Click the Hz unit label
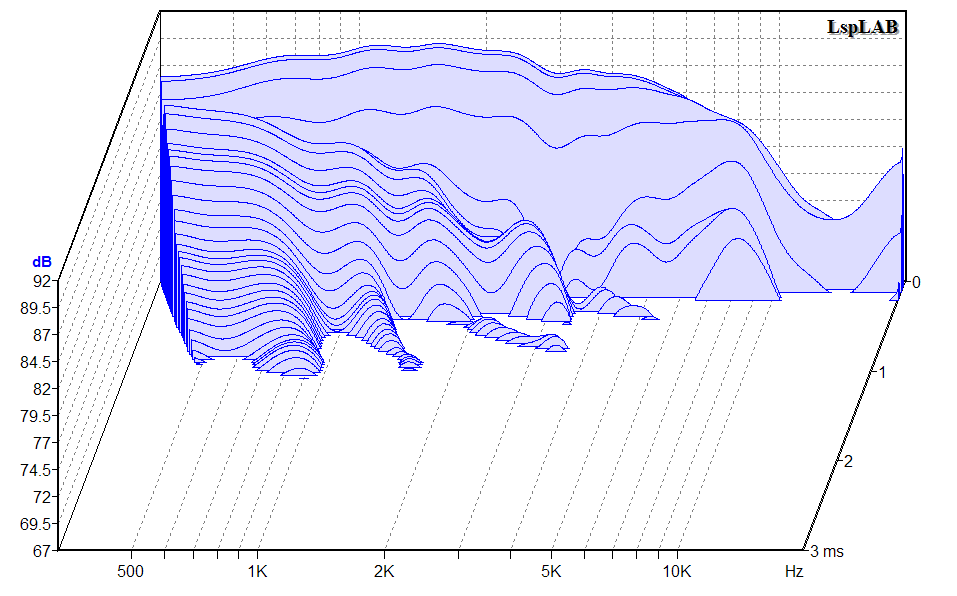957x596 pixels. (793, 572)
